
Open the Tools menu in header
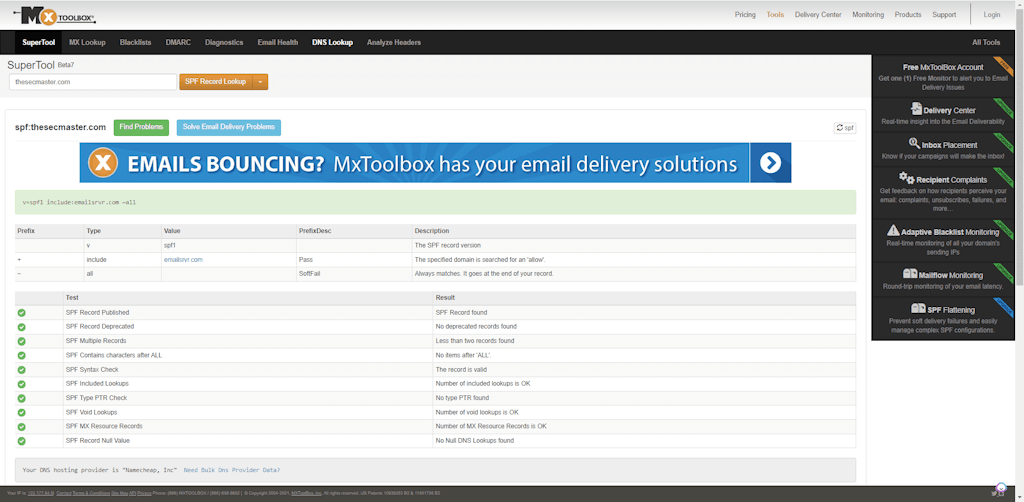pos(775,14)
